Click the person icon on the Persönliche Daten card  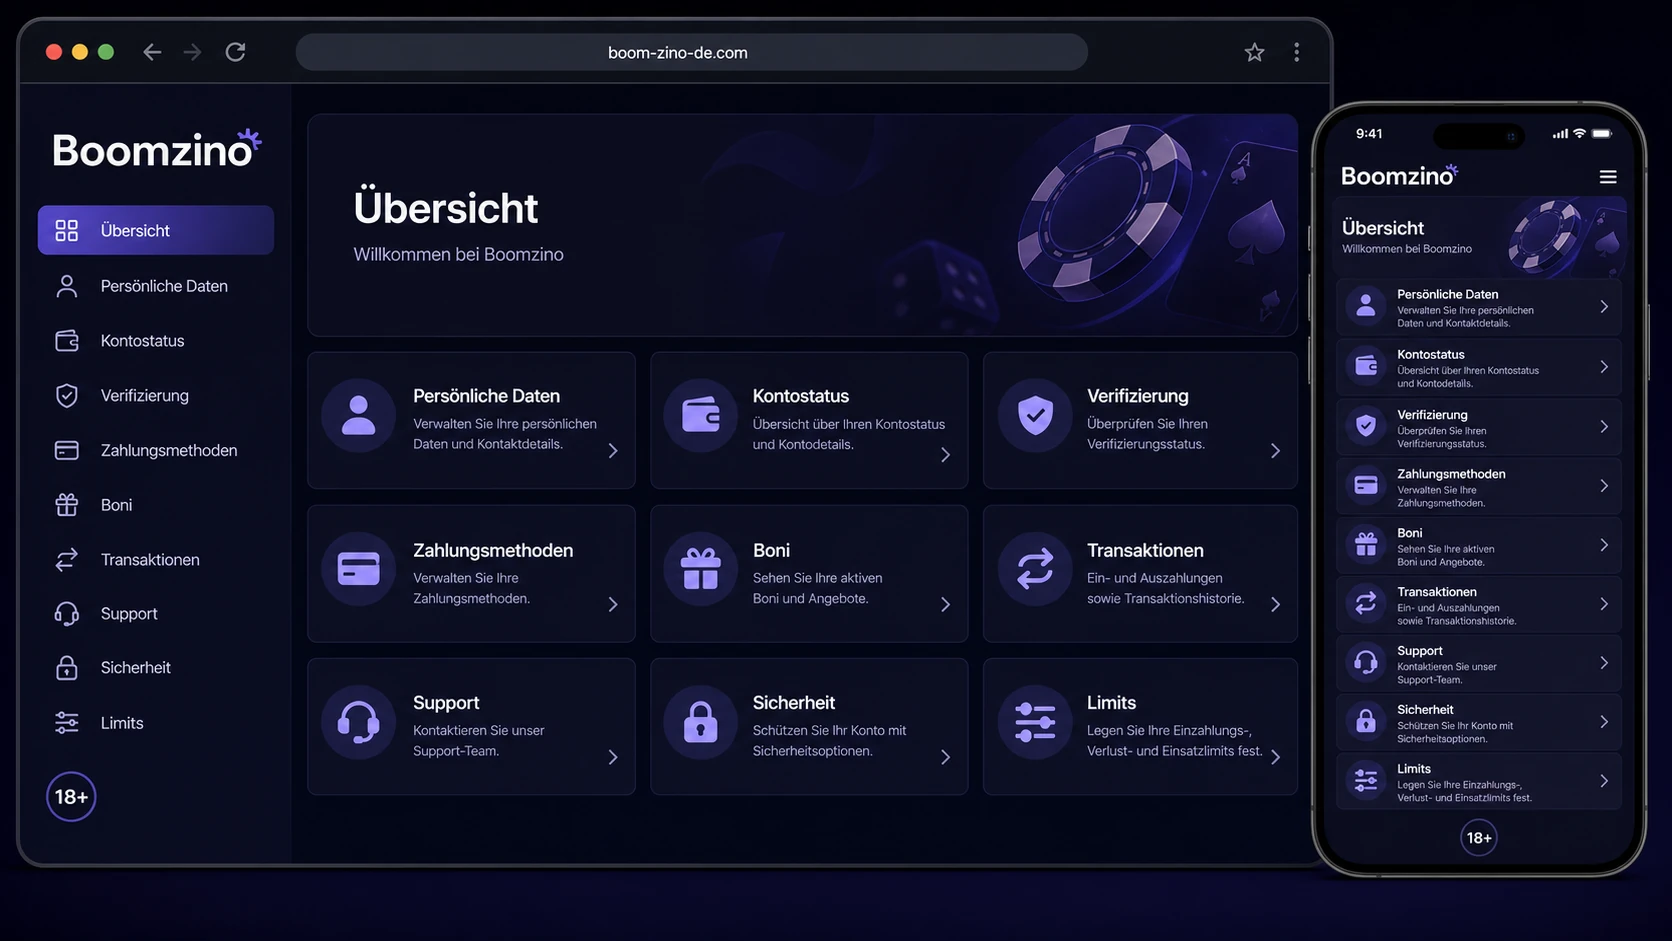pos(359,416)
